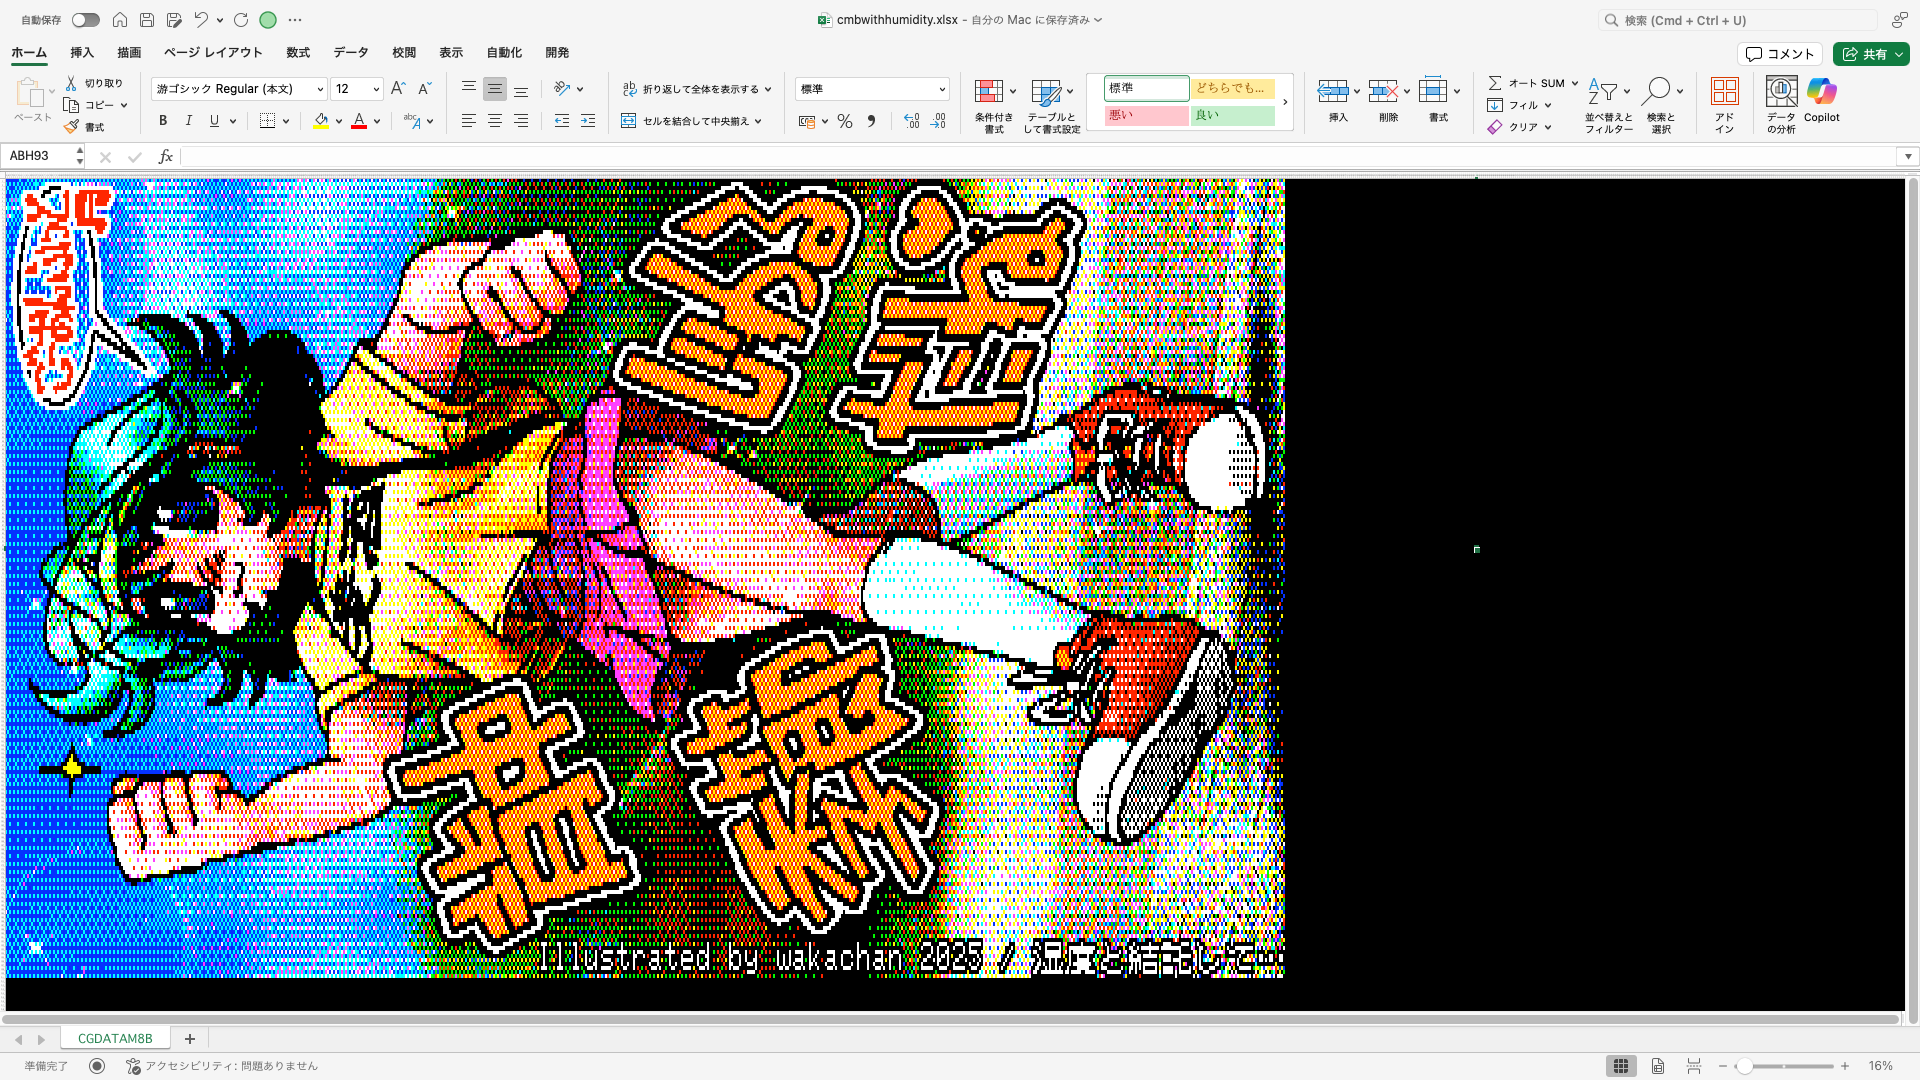1920x1080 pixels.
Task: Toggle align text right
Action: coord(521,121)
